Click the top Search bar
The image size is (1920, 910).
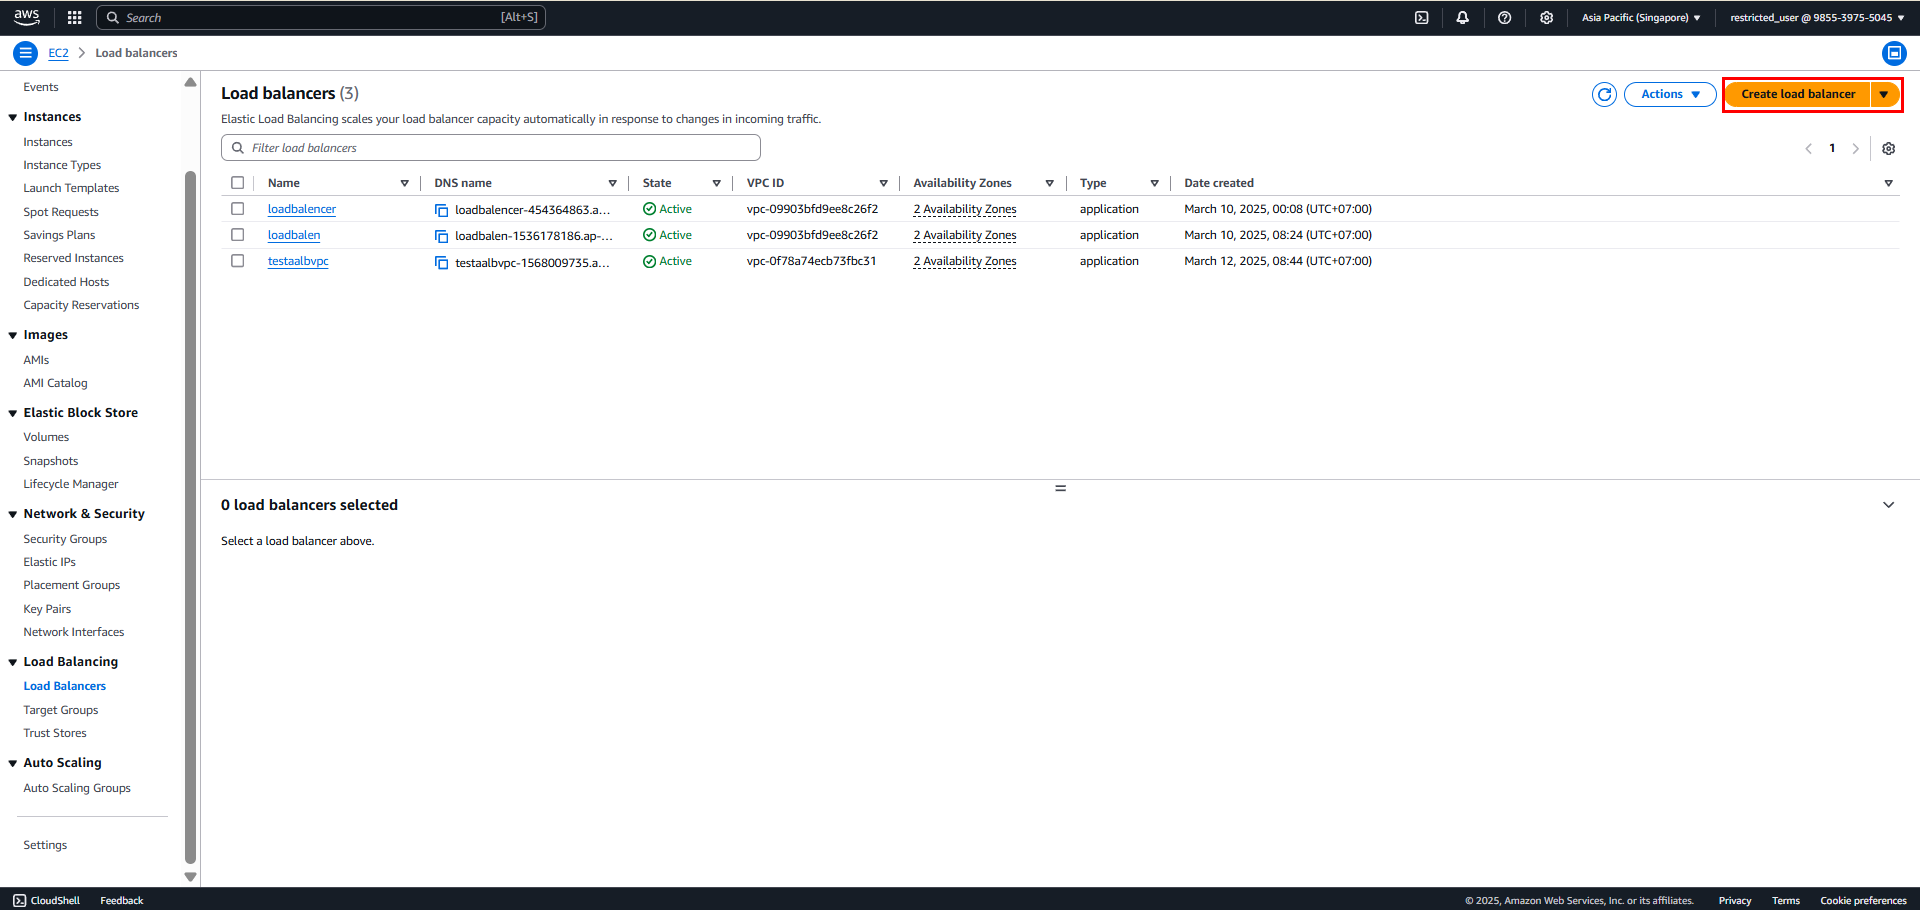pos(321,17)
